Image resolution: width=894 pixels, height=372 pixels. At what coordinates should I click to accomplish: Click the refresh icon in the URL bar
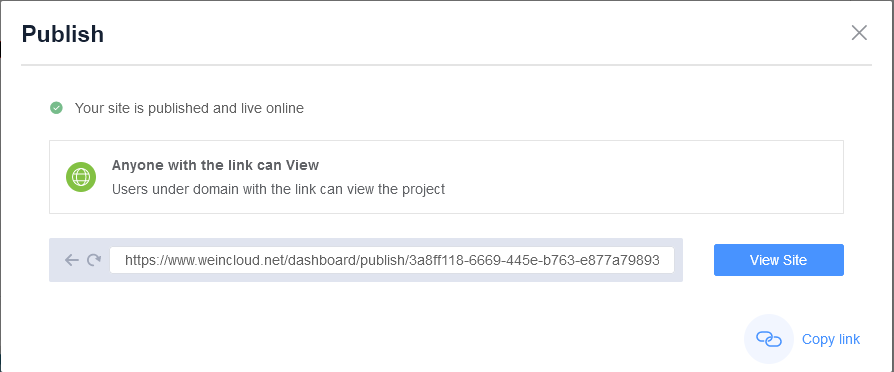click(x=94, y=260)
